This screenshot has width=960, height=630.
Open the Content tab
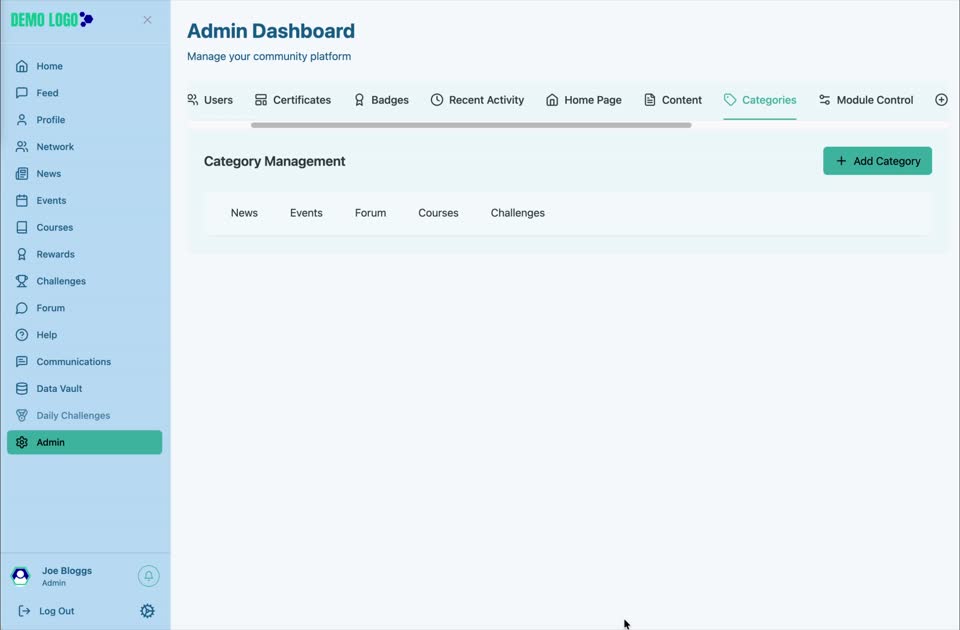coord(673,100)
